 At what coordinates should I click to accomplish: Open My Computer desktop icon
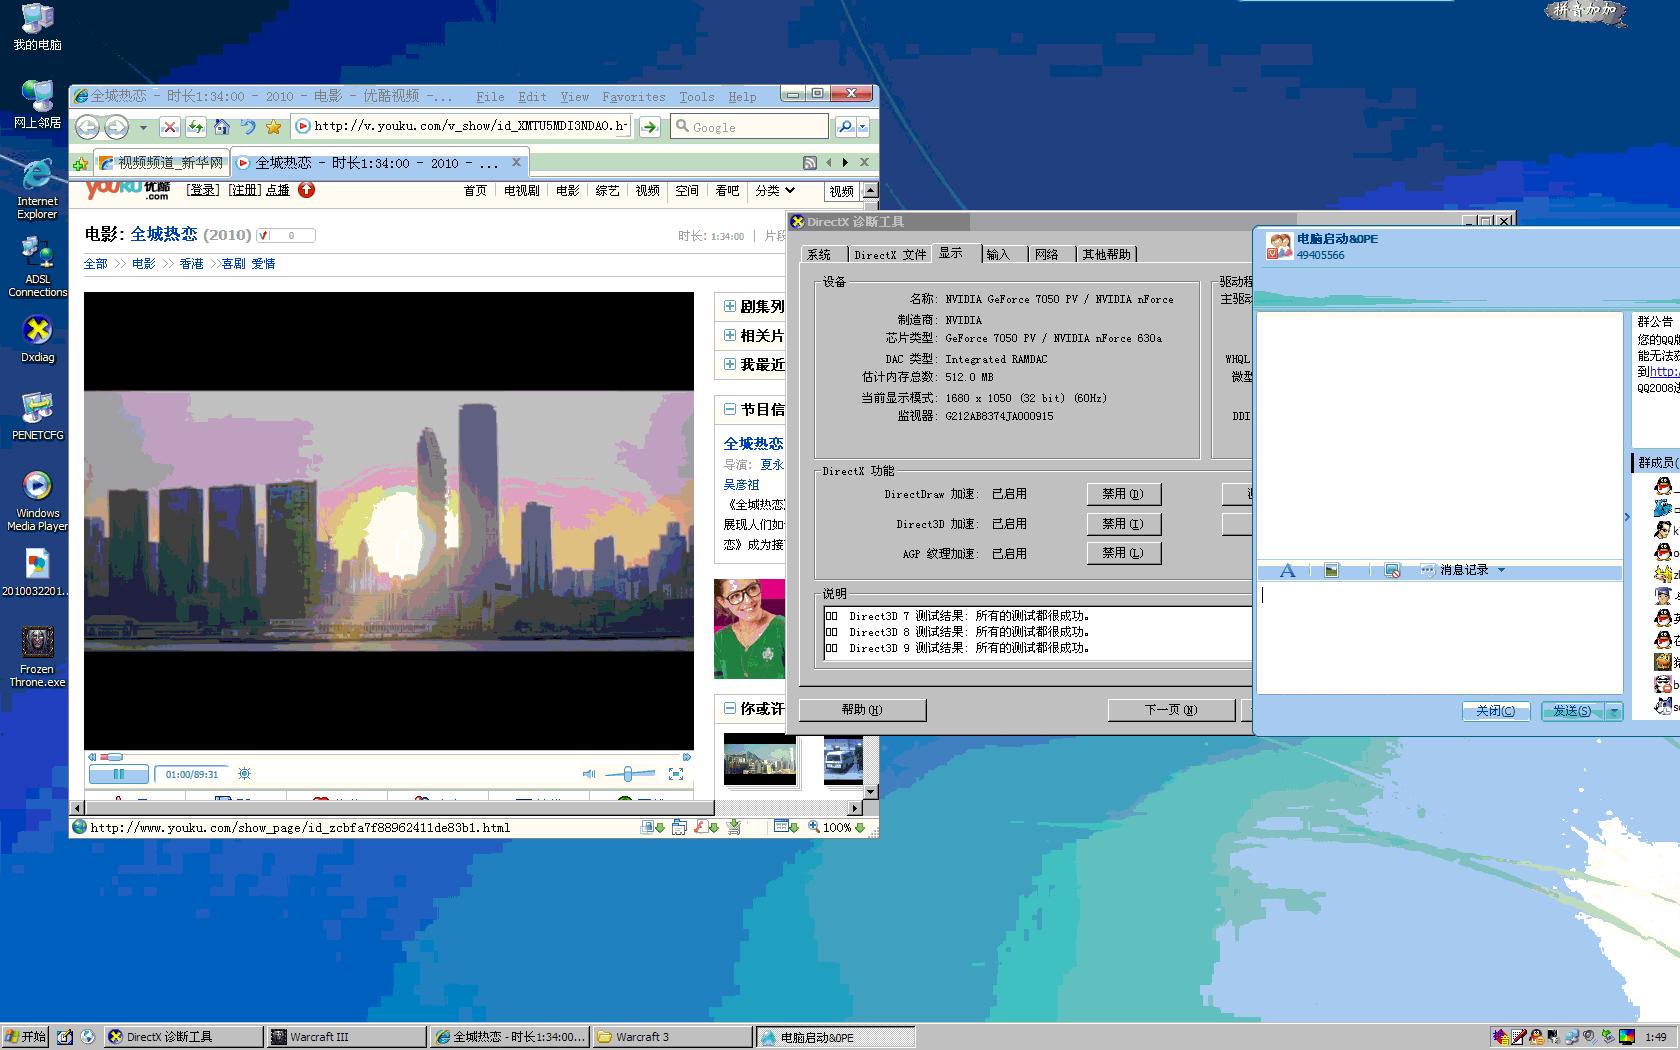37,28
